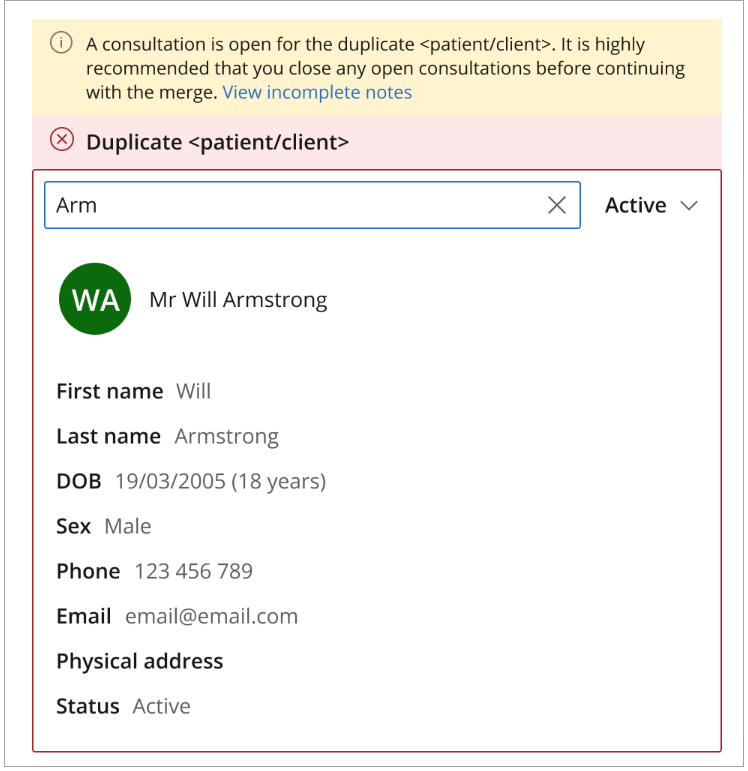Click the Duplicate <patient/client> heading
This screenshot has height=771, width=748.
click(217, 142)
